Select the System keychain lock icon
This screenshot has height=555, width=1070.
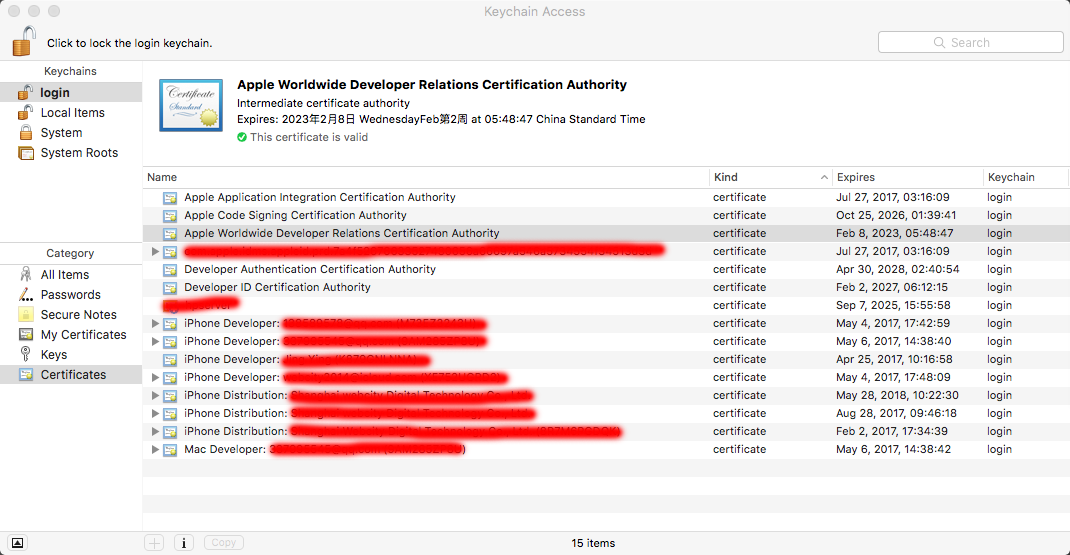26,132
